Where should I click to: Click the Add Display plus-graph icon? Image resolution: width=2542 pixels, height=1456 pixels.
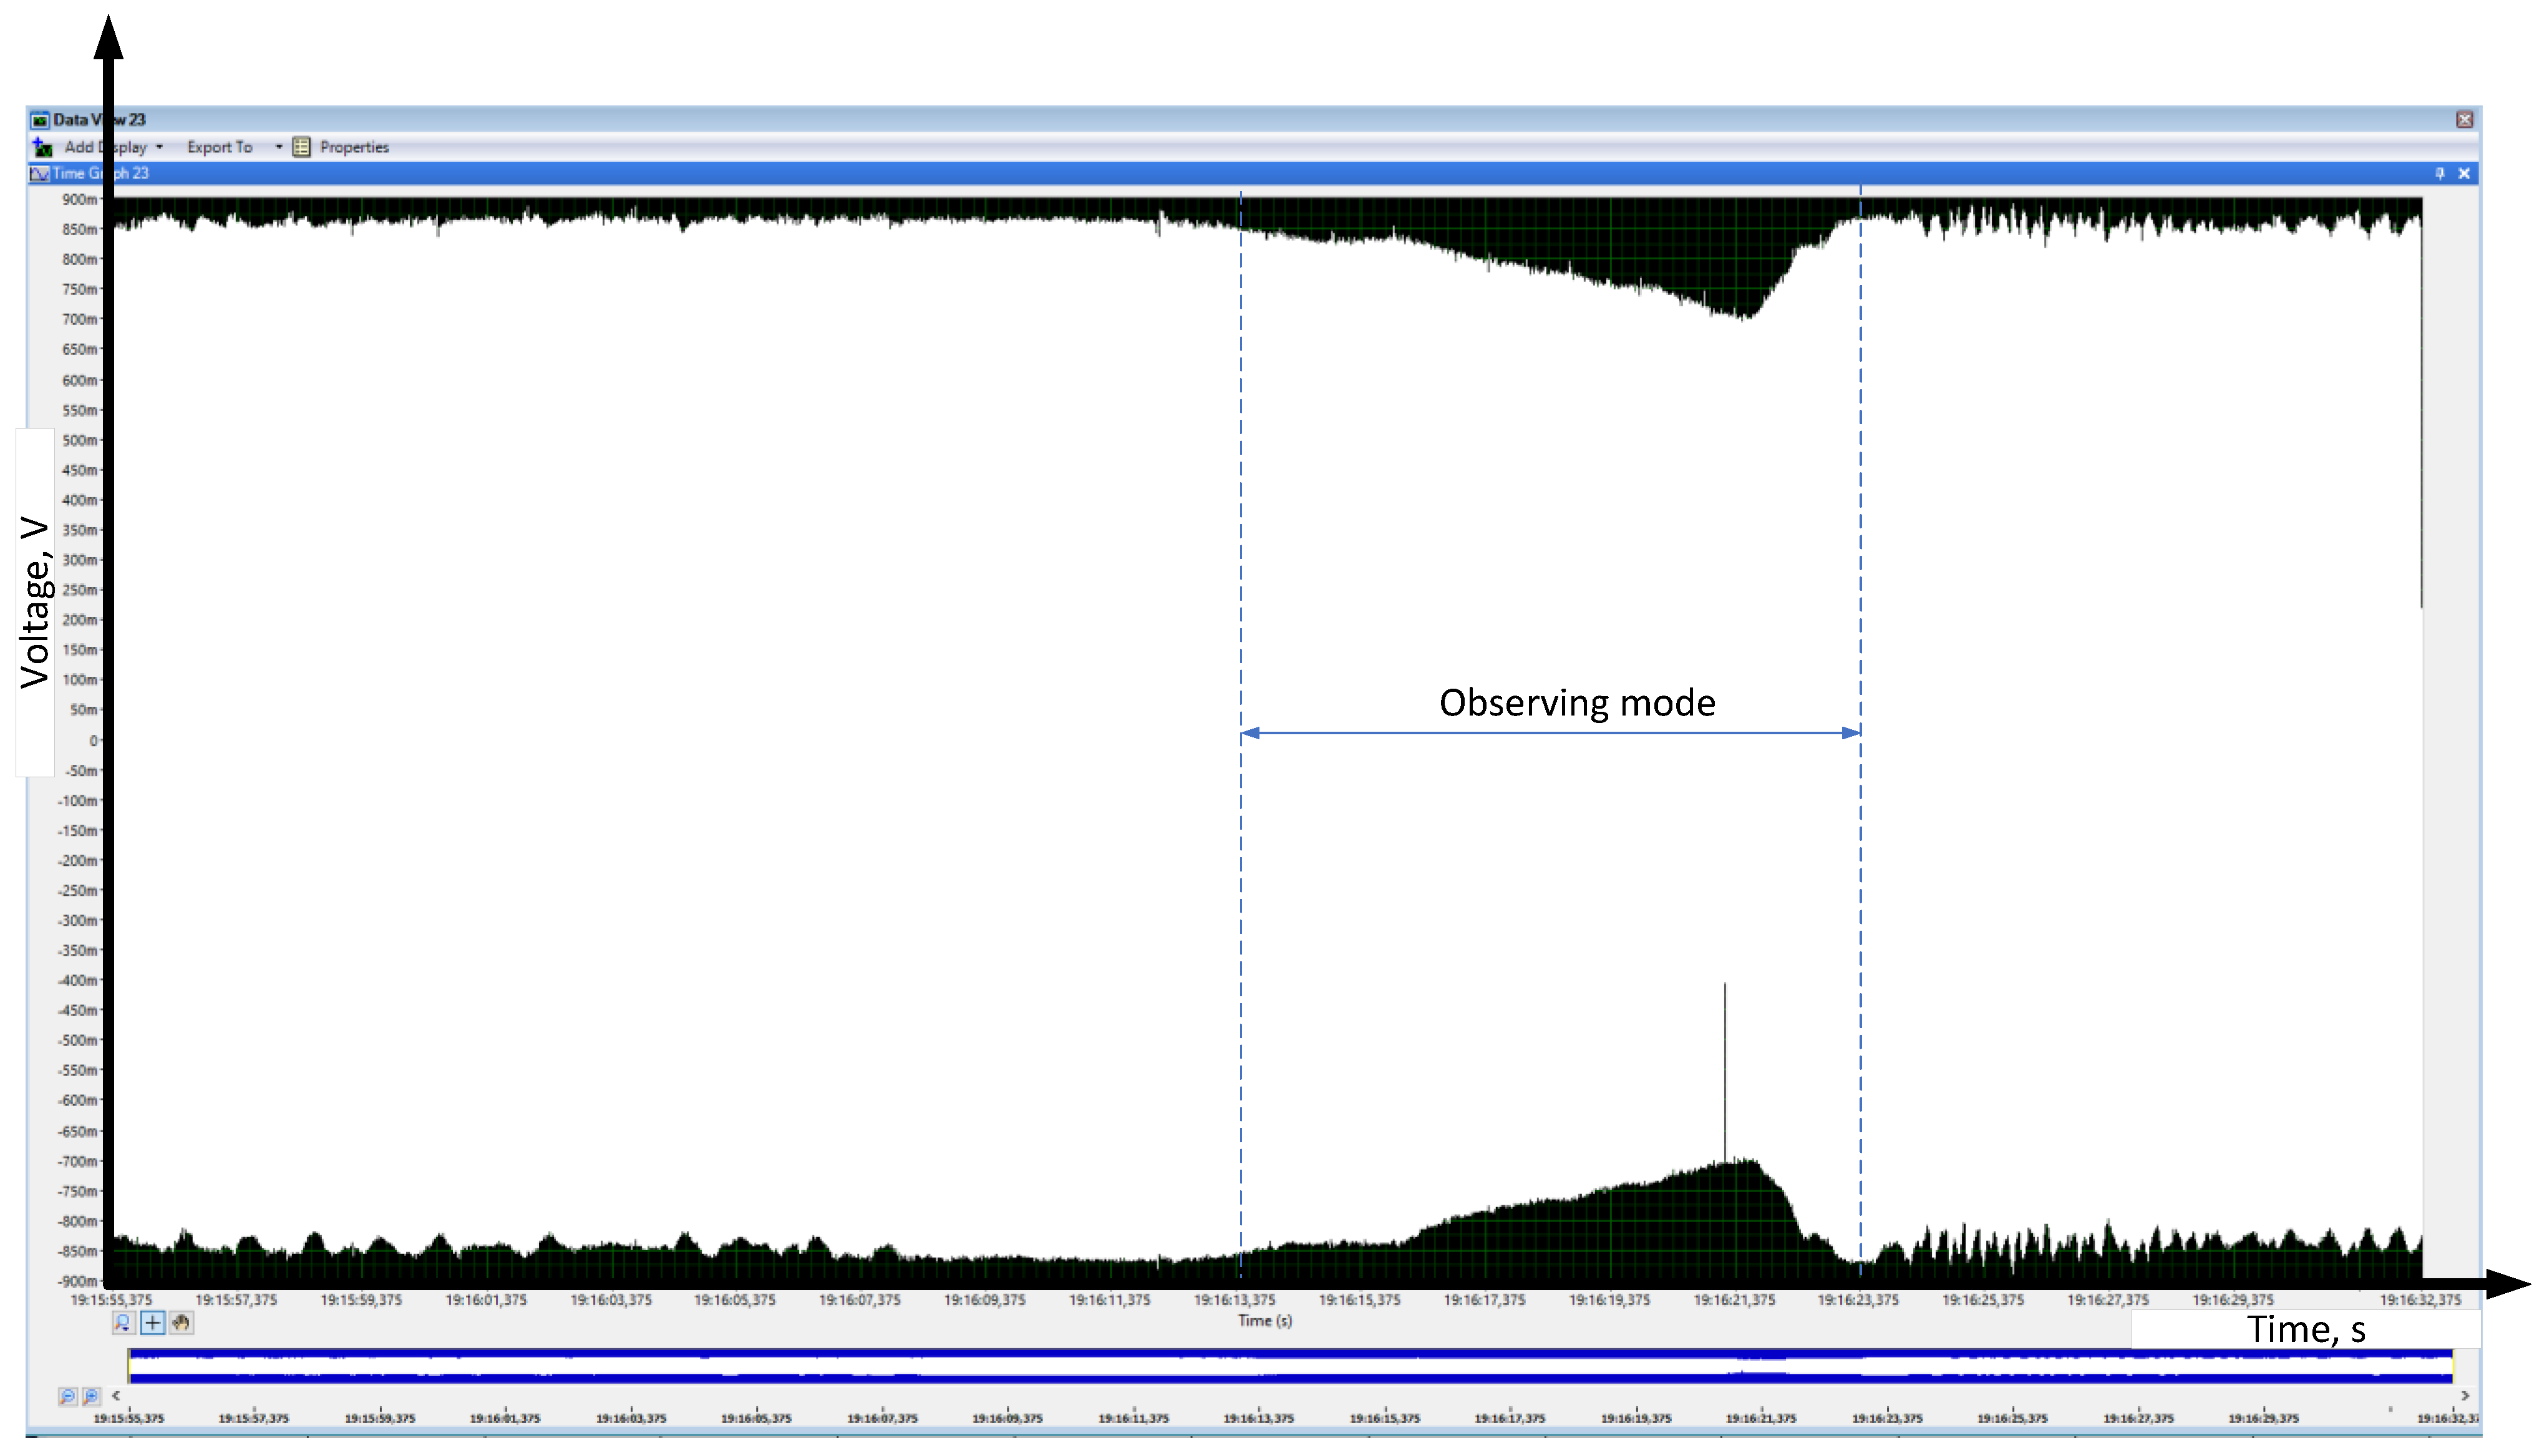coord(42,147)
